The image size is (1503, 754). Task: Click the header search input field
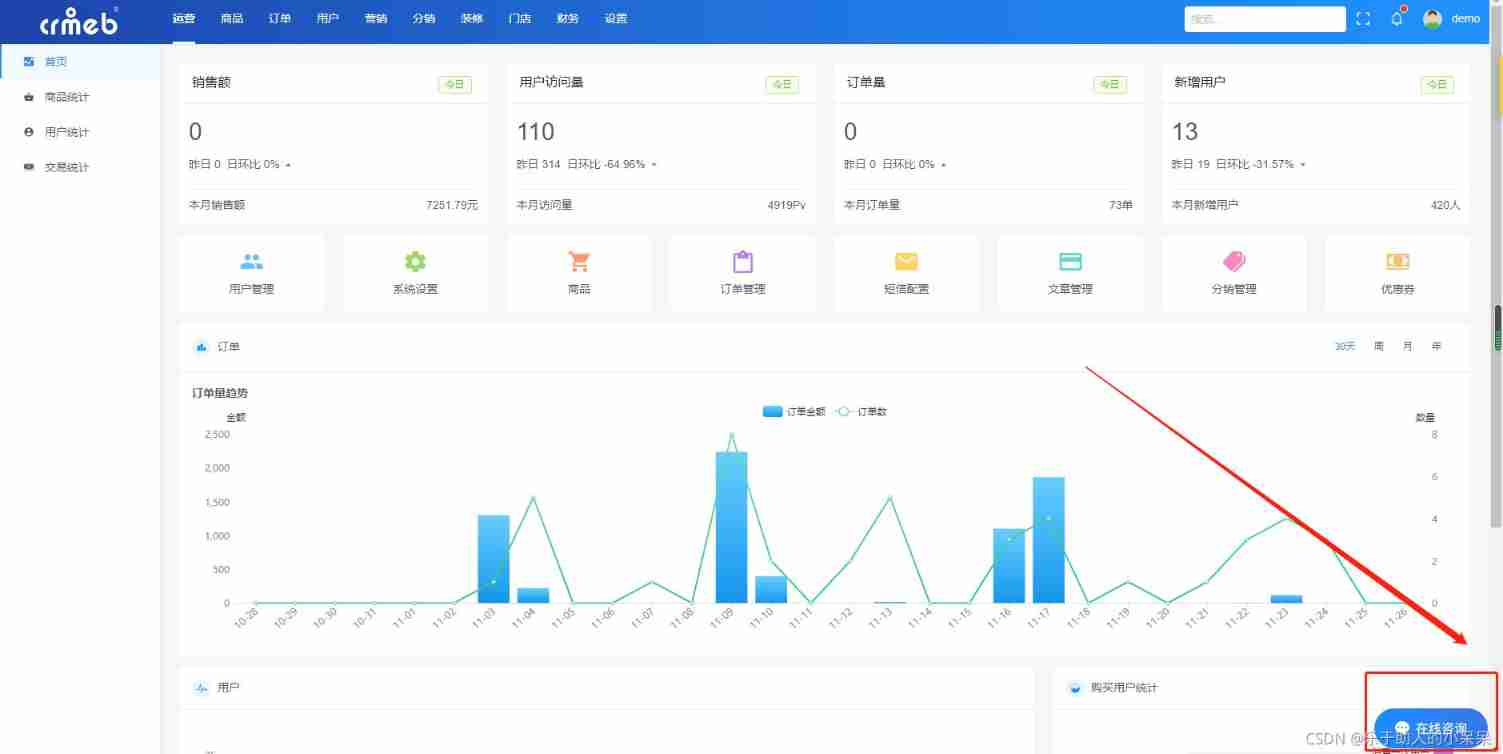(1264, 19)
